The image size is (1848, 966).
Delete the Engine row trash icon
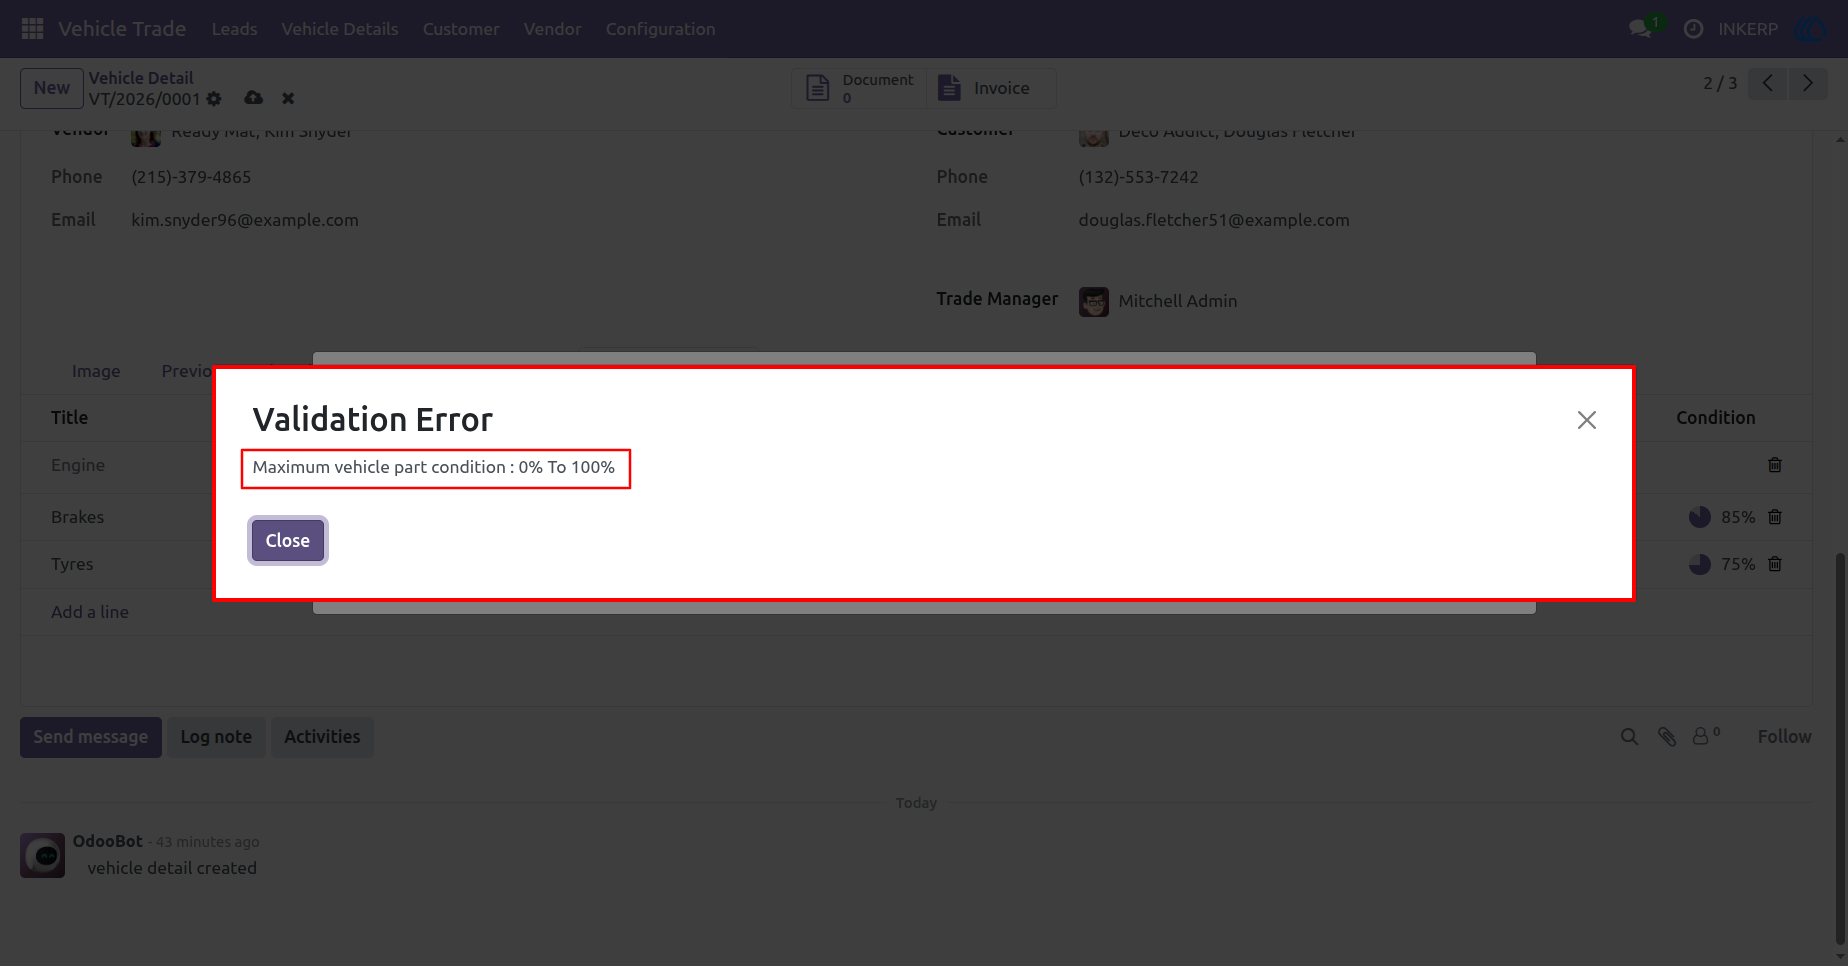tap(1775, 465)
